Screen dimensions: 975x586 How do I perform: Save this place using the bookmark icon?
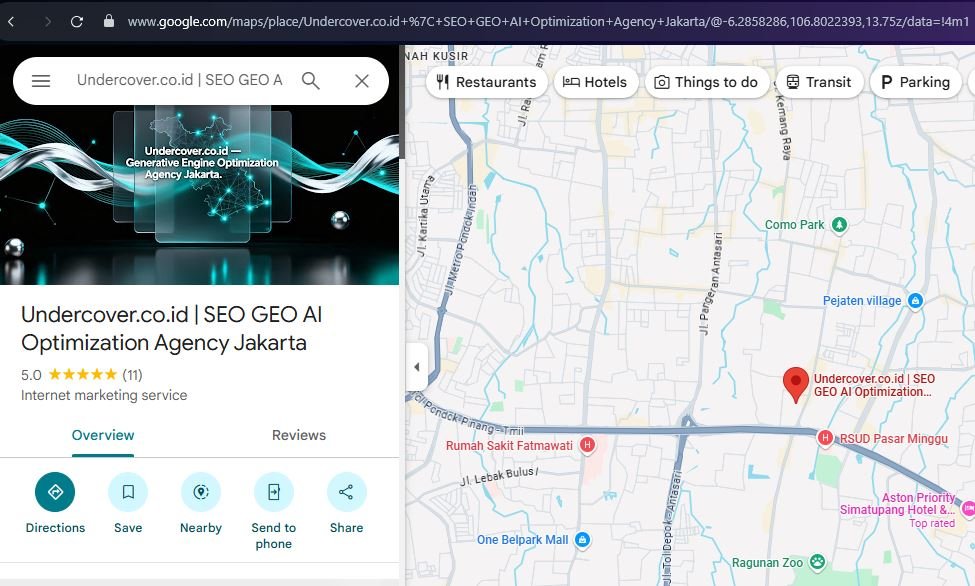(128, 492)
